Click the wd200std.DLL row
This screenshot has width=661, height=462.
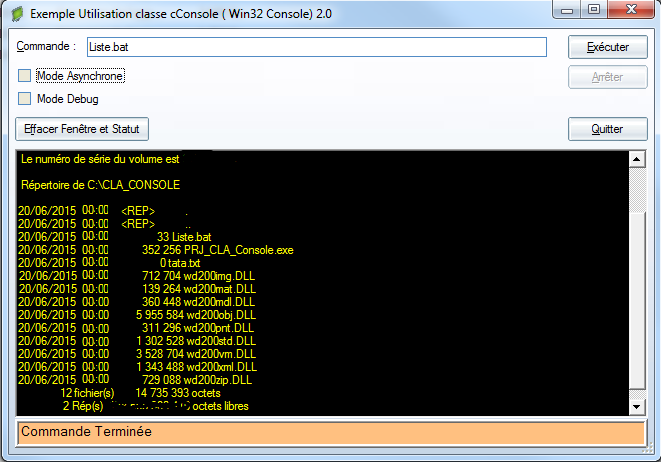pos(137,341)
